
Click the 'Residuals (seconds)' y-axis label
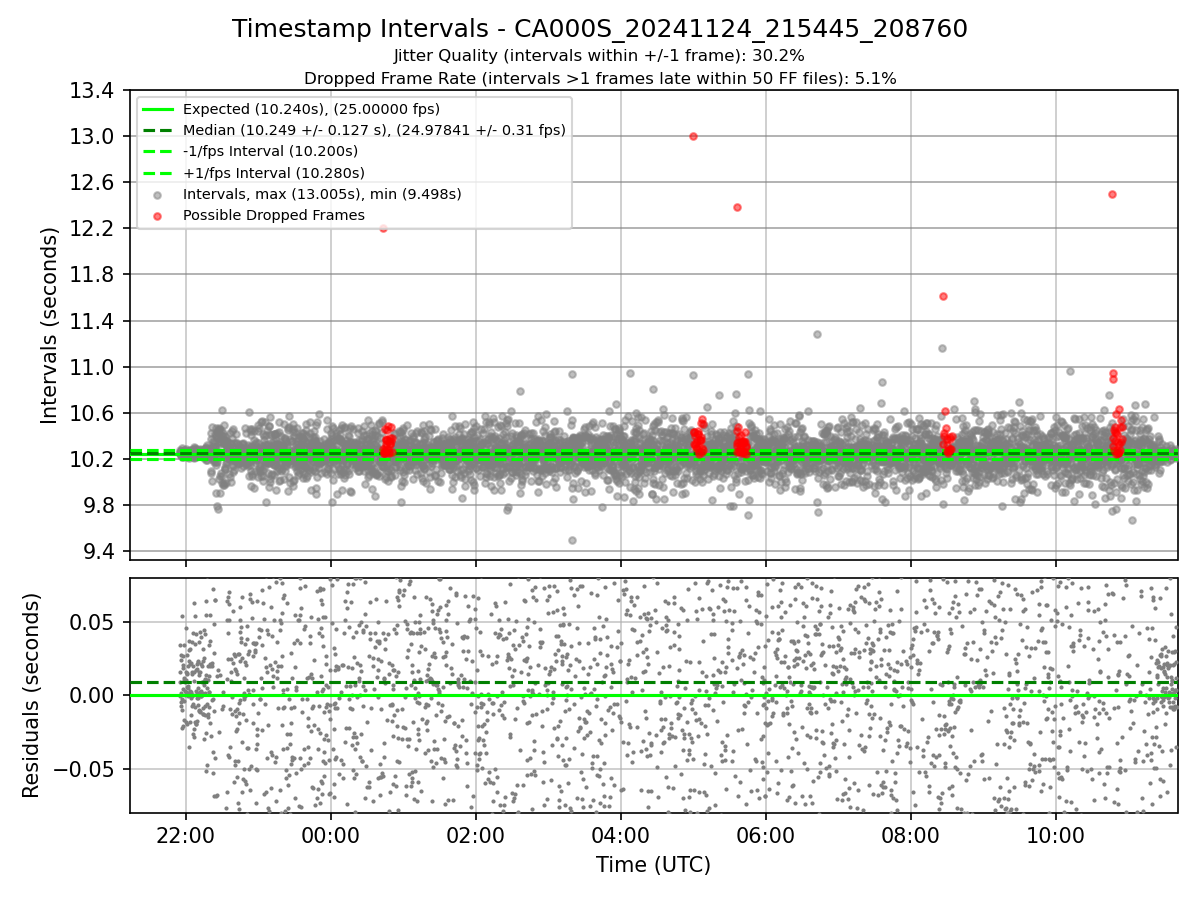point(32,695)
